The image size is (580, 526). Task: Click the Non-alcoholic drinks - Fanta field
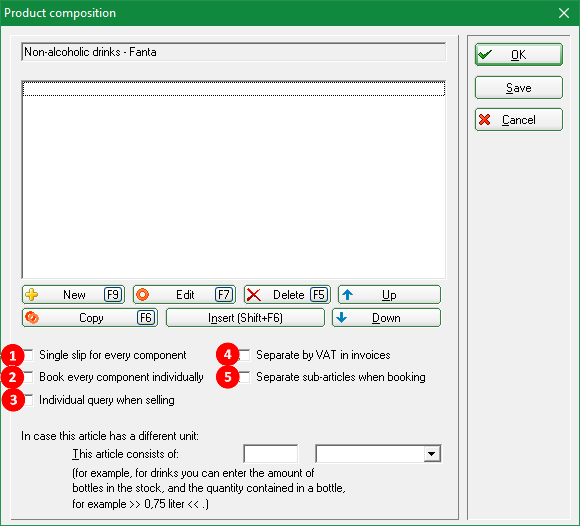234,52
